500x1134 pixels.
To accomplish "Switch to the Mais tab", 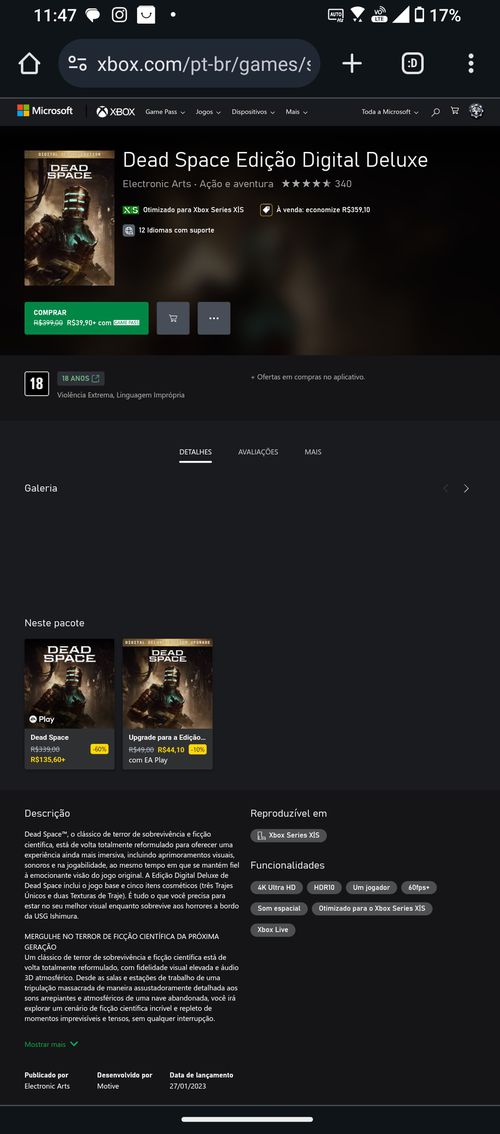I will click(313, 452).
